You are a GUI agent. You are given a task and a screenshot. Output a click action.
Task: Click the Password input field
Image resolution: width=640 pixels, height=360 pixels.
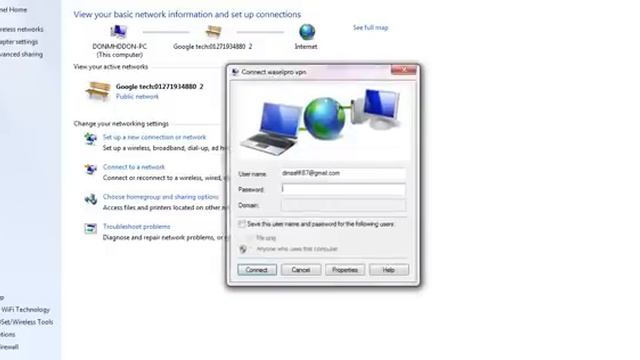click(343, 189)
